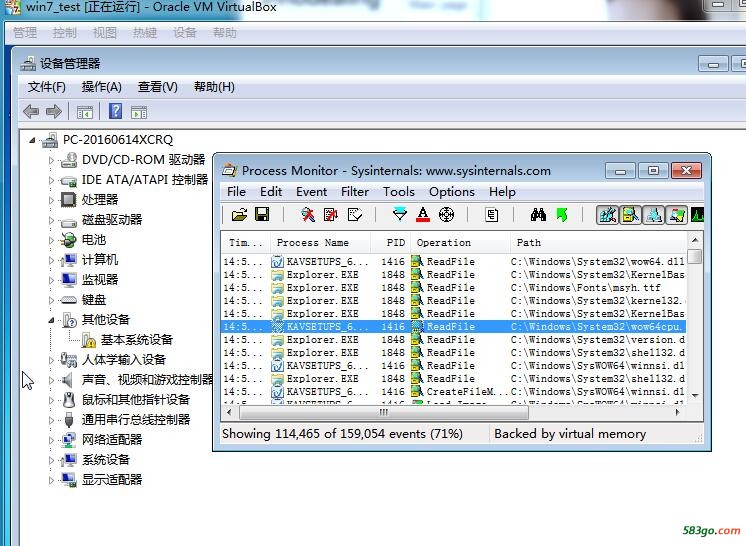Toggle Show File System Activity button
The height and width of the screenshot is (546, 746).
coord(630,215)
